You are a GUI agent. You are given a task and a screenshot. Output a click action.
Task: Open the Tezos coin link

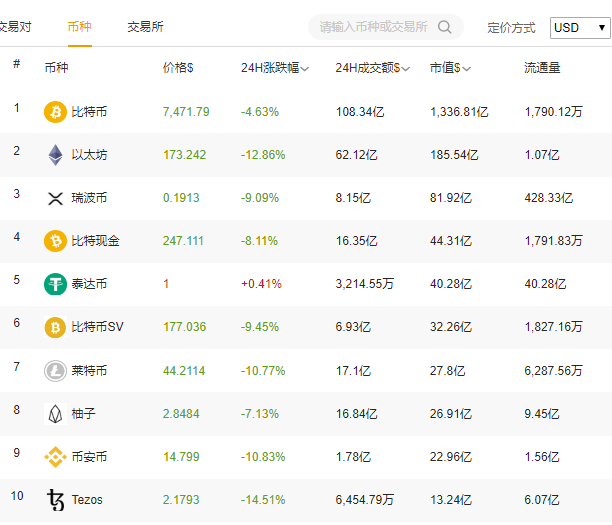[87, 500]
